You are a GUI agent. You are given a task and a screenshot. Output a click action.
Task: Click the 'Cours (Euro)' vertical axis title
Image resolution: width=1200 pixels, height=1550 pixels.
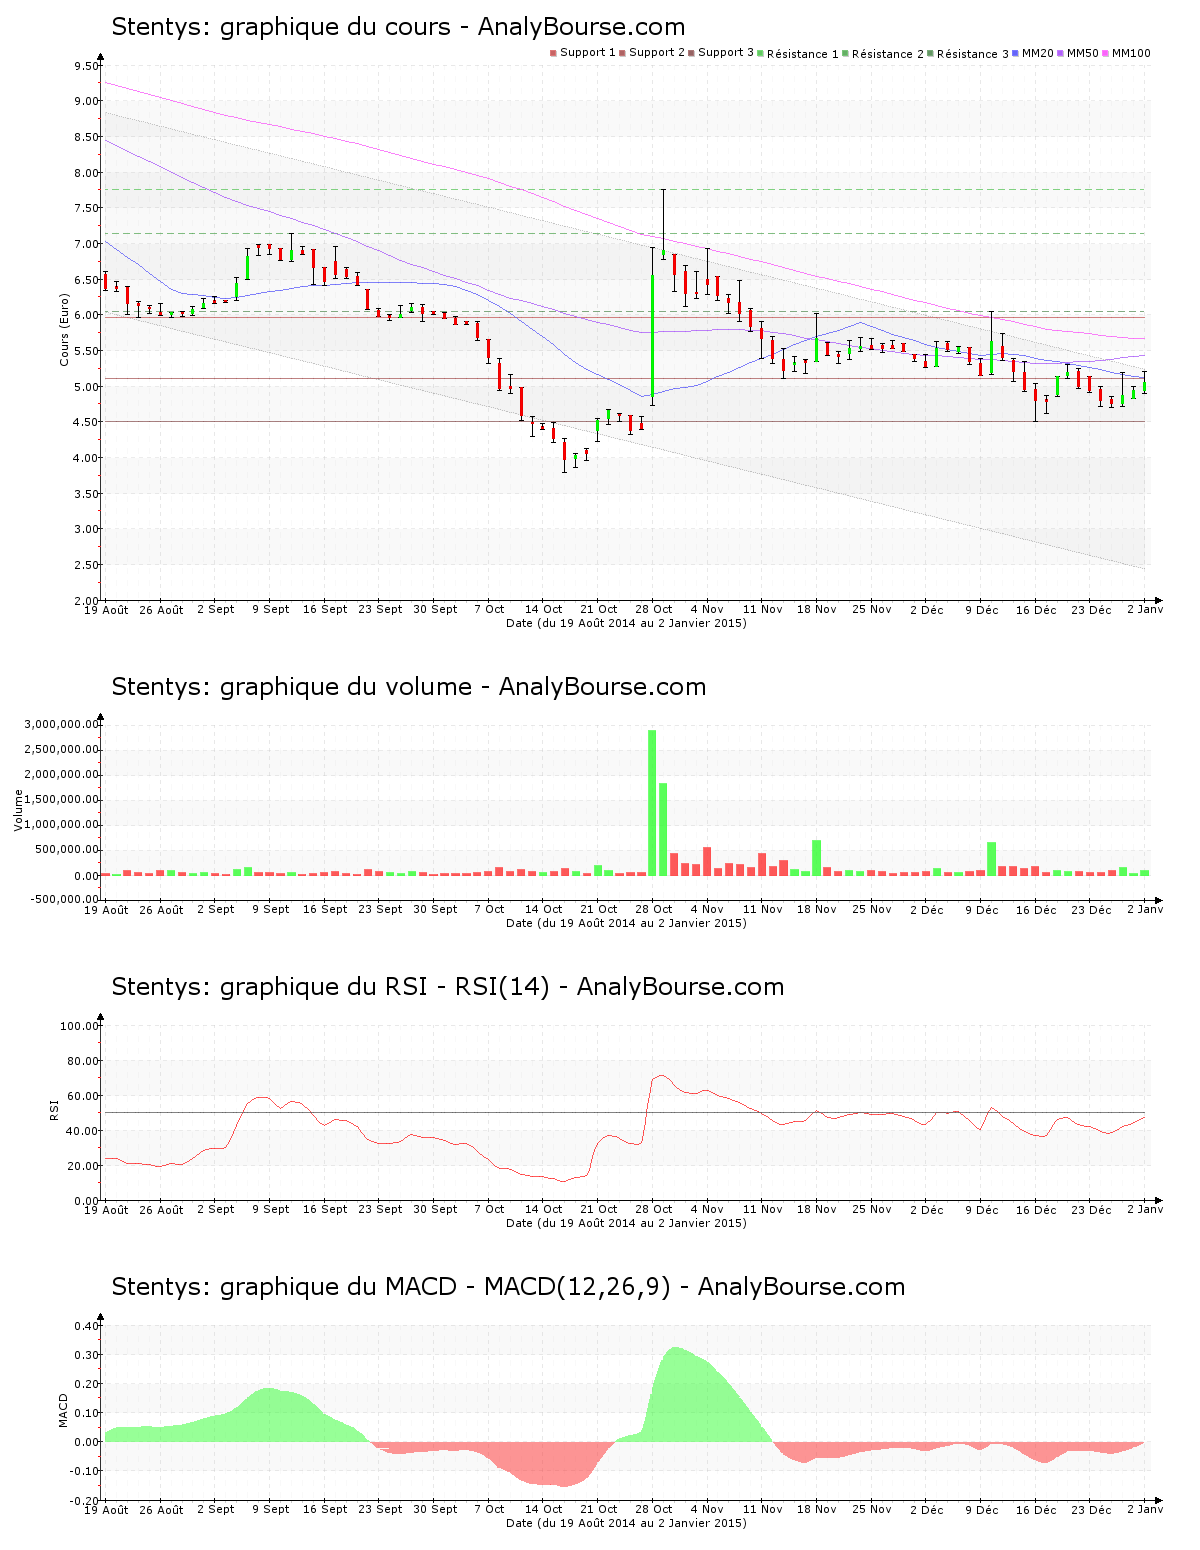pos(64,329)
